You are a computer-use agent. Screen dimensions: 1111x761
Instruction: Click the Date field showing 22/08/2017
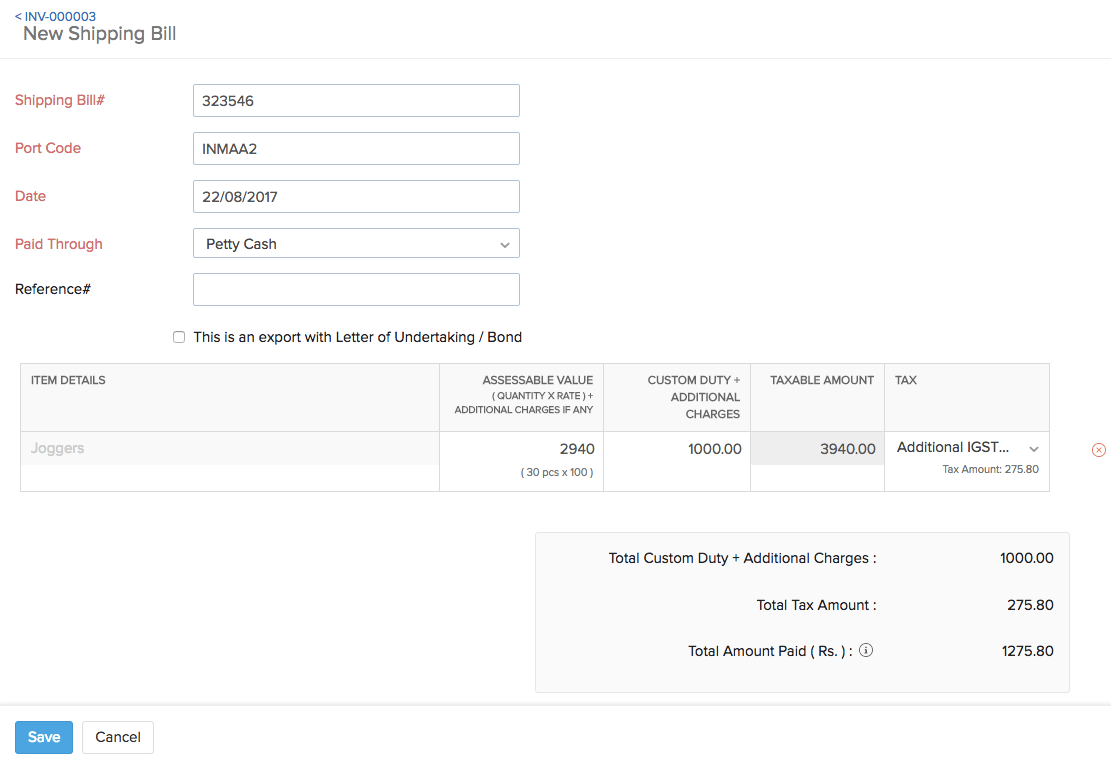[356, 196]
